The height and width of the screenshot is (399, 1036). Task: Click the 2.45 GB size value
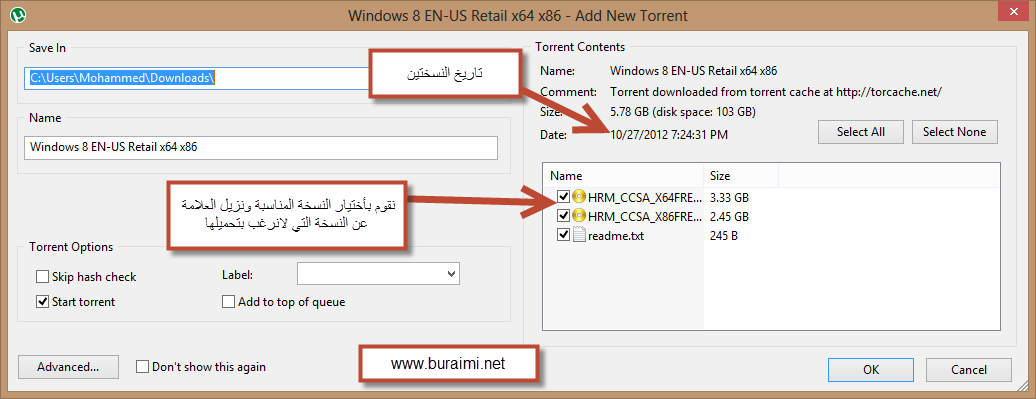pos(729,216)
